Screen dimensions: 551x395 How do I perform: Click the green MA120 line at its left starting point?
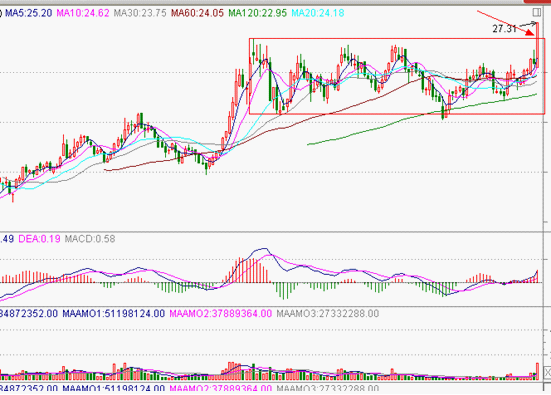[308, 144]
